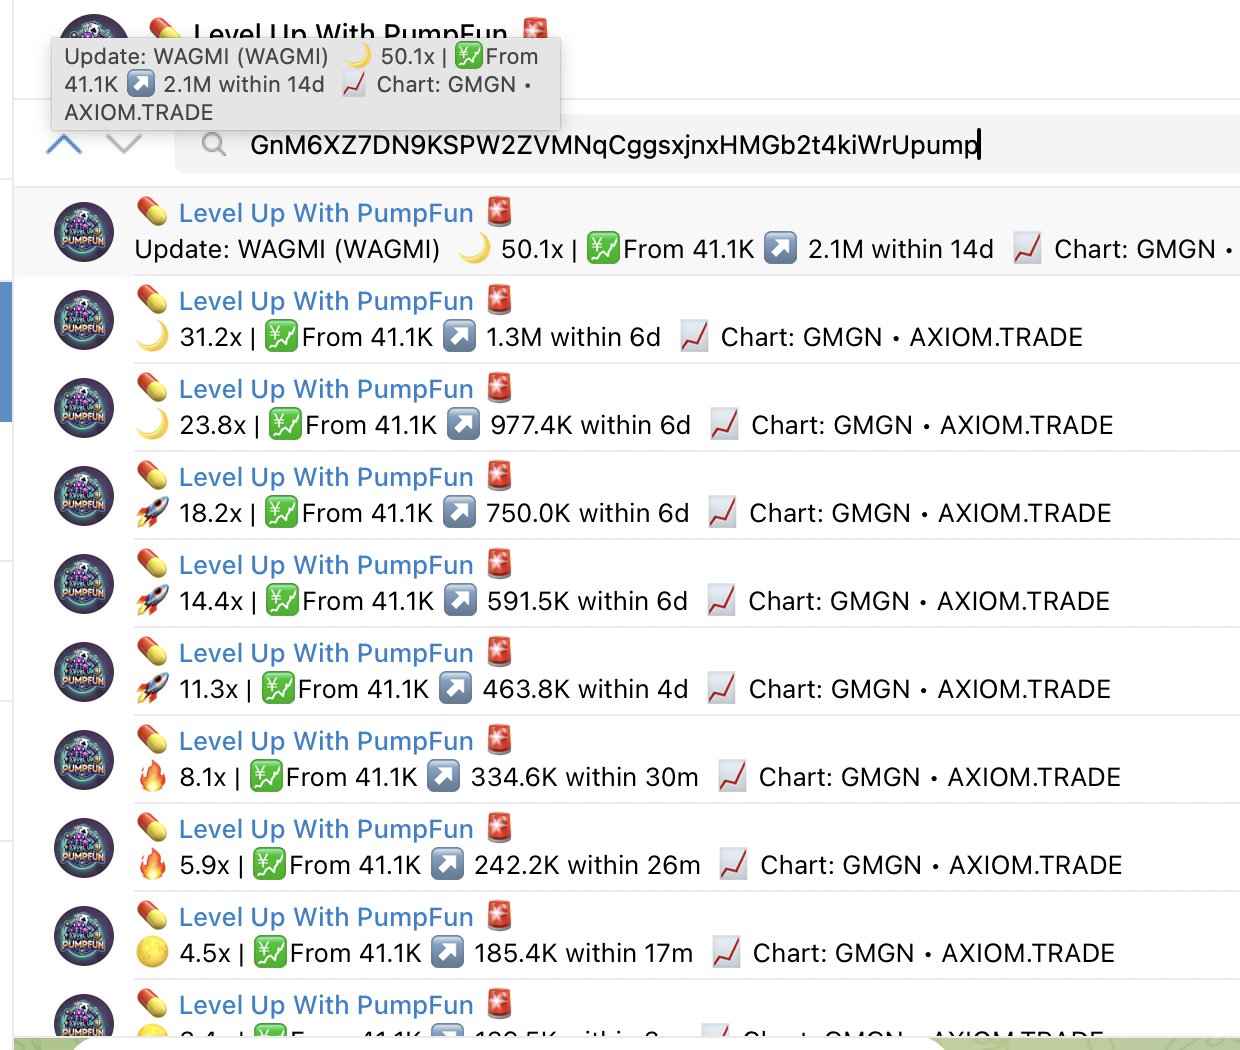Click chart emoji in the 31.2x row
1240x1050 pixels.
[x=695, y=337]
